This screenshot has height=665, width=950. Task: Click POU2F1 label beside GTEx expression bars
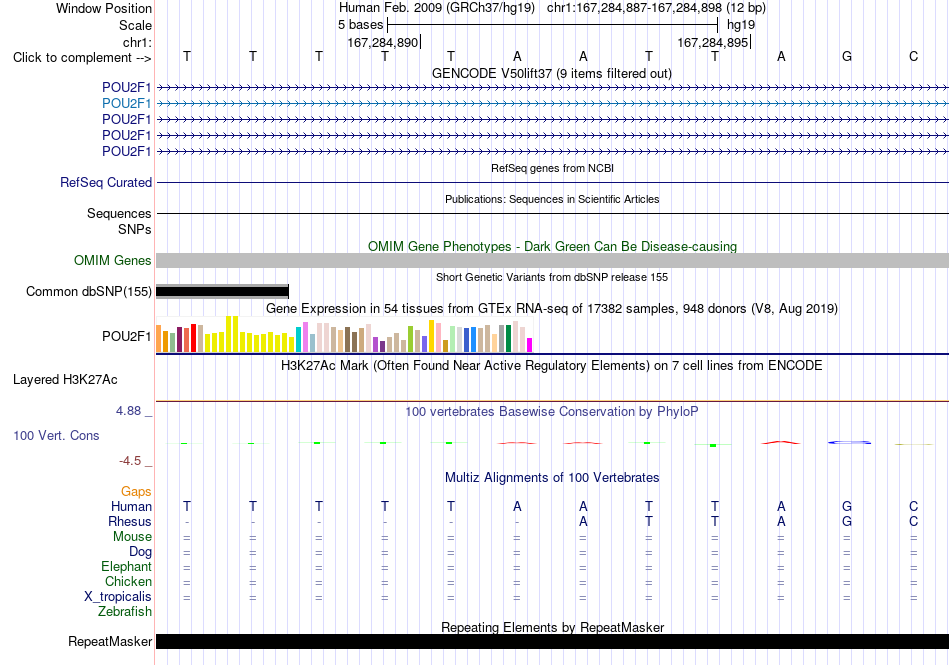click(x=126, y=337)
